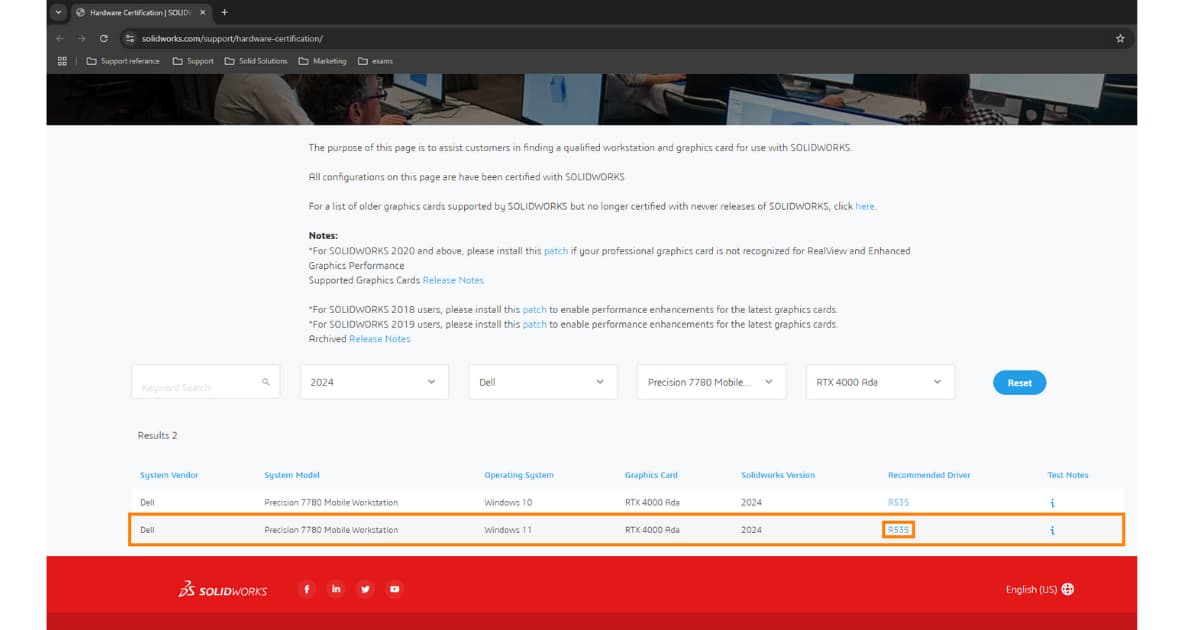Open the Dell vendor dropdown

(542, 382)
